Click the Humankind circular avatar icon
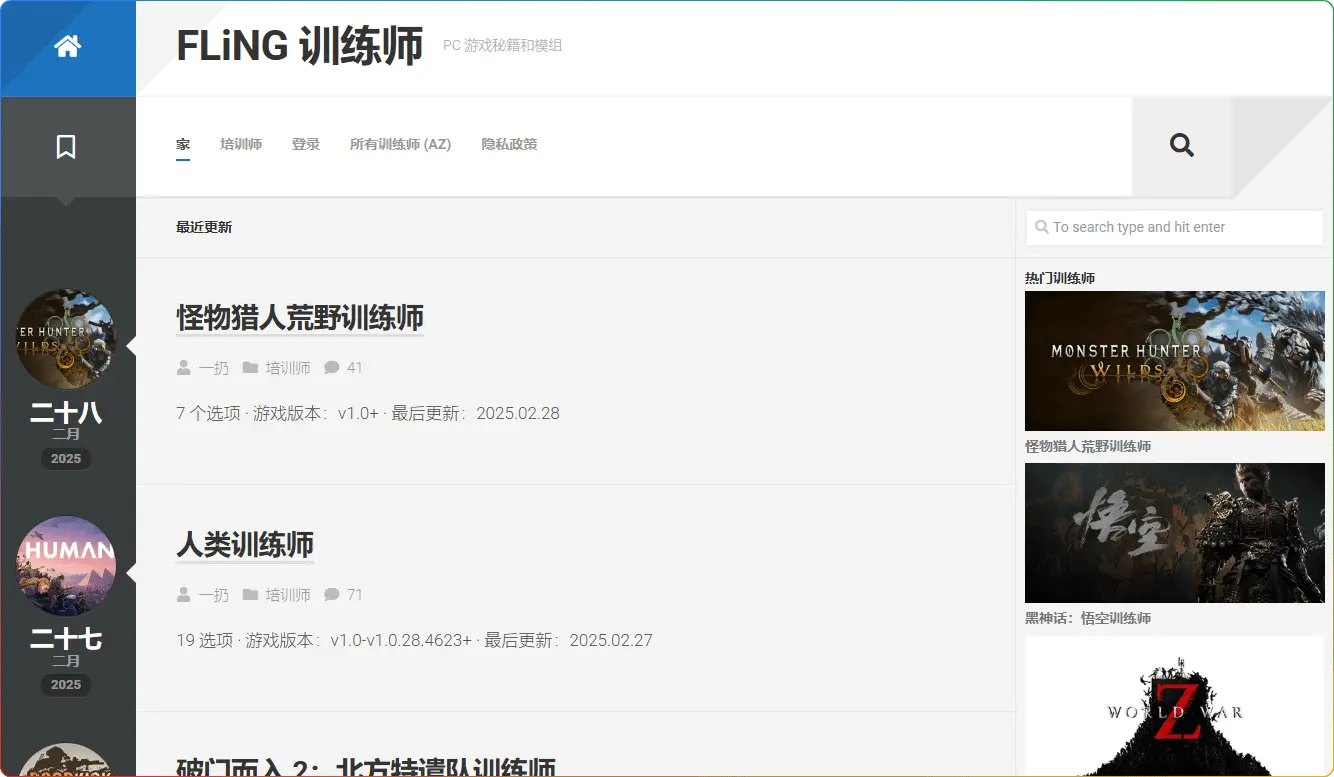Image resolution: width=1334 pixels, height=777 pixels. point(66,566)
